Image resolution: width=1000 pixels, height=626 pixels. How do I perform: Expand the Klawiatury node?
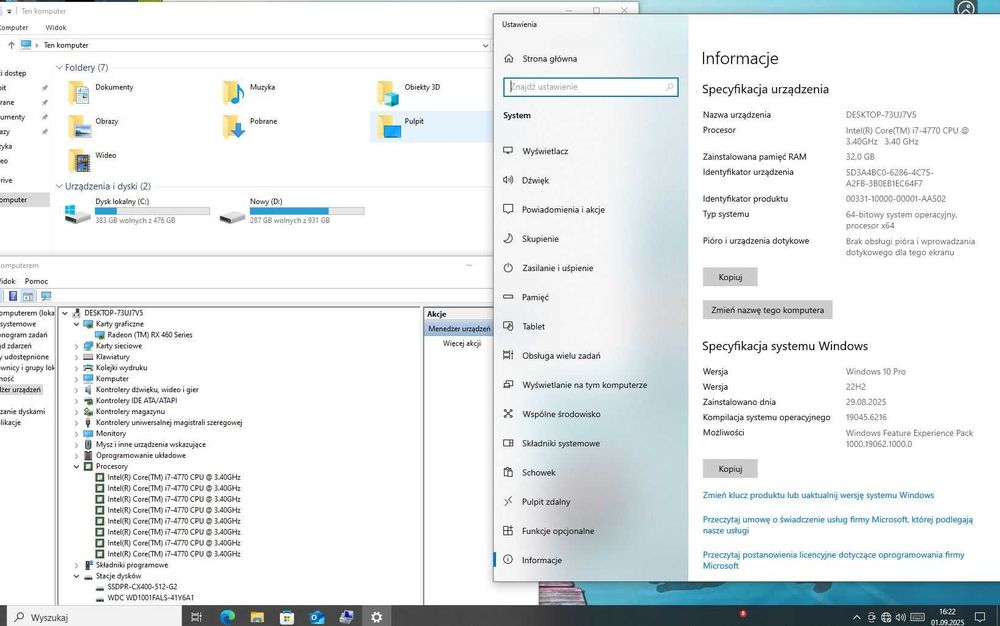(77, 357)
